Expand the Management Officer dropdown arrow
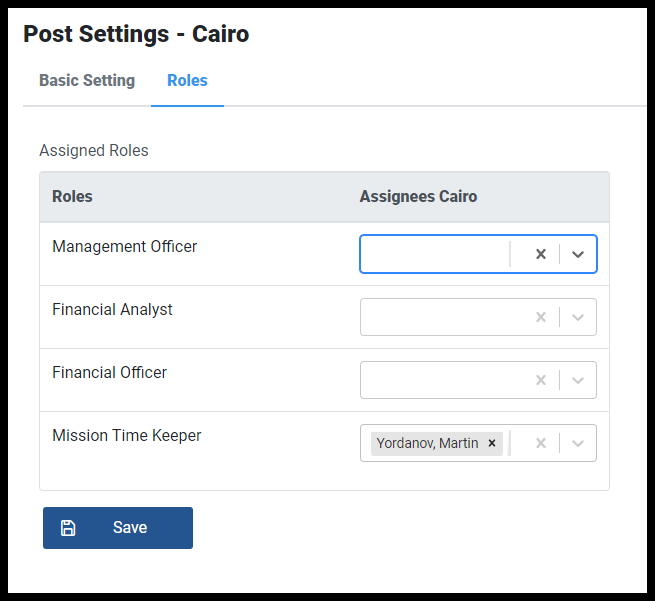 click(x=578, y=254)
